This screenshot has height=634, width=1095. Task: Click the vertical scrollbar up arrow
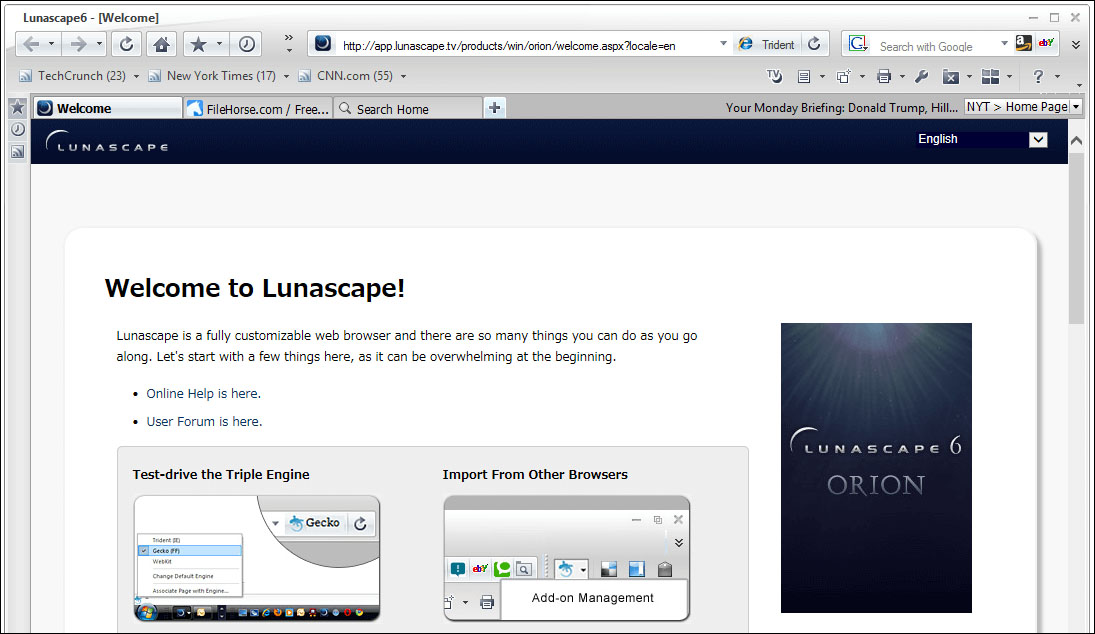coord(1076,140)
